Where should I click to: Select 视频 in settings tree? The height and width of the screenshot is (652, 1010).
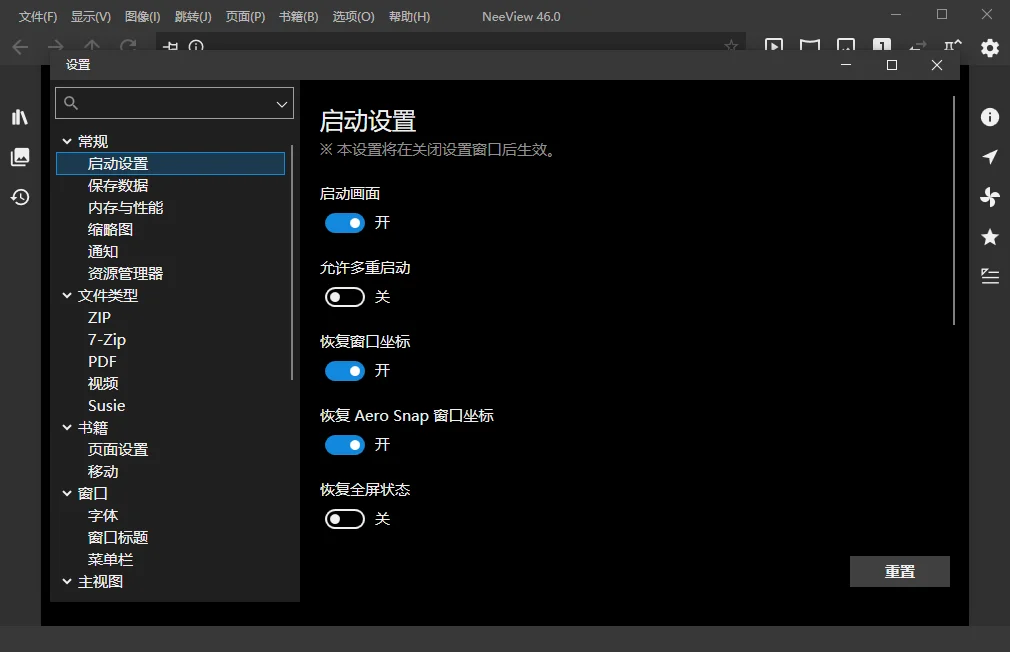coord(103,384)
